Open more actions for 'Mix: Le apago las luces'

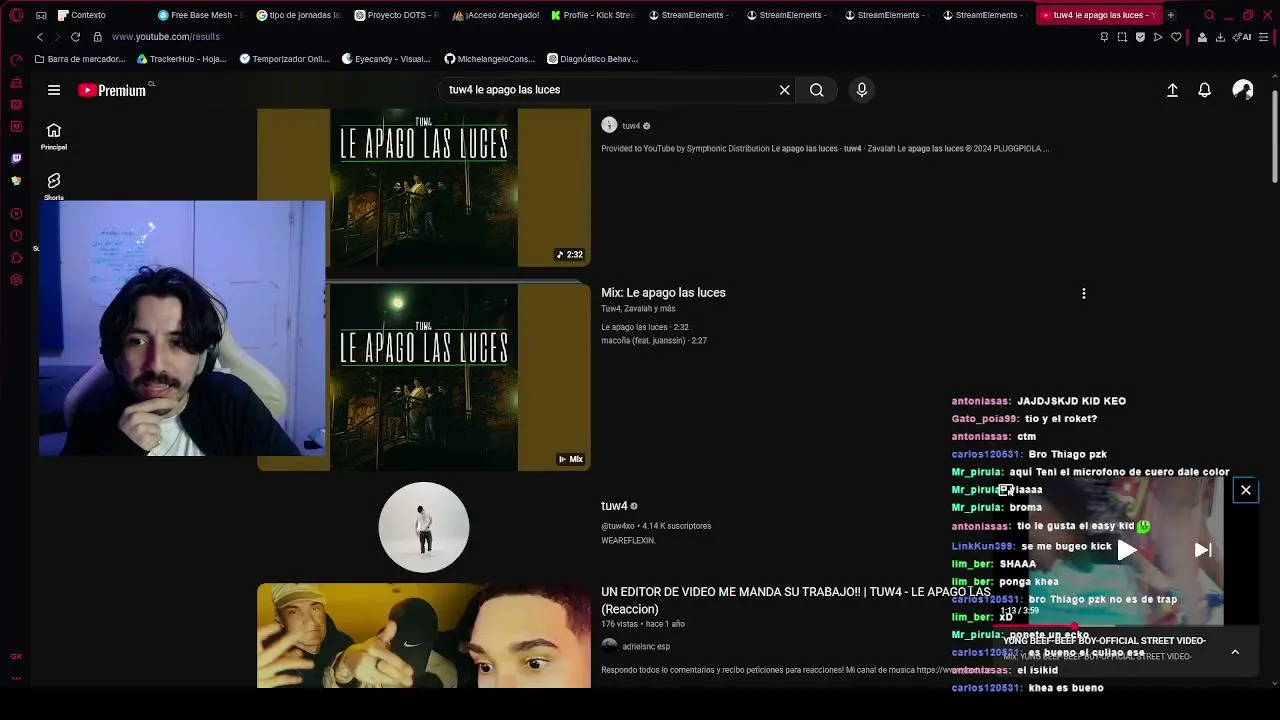click(1083, 294)
